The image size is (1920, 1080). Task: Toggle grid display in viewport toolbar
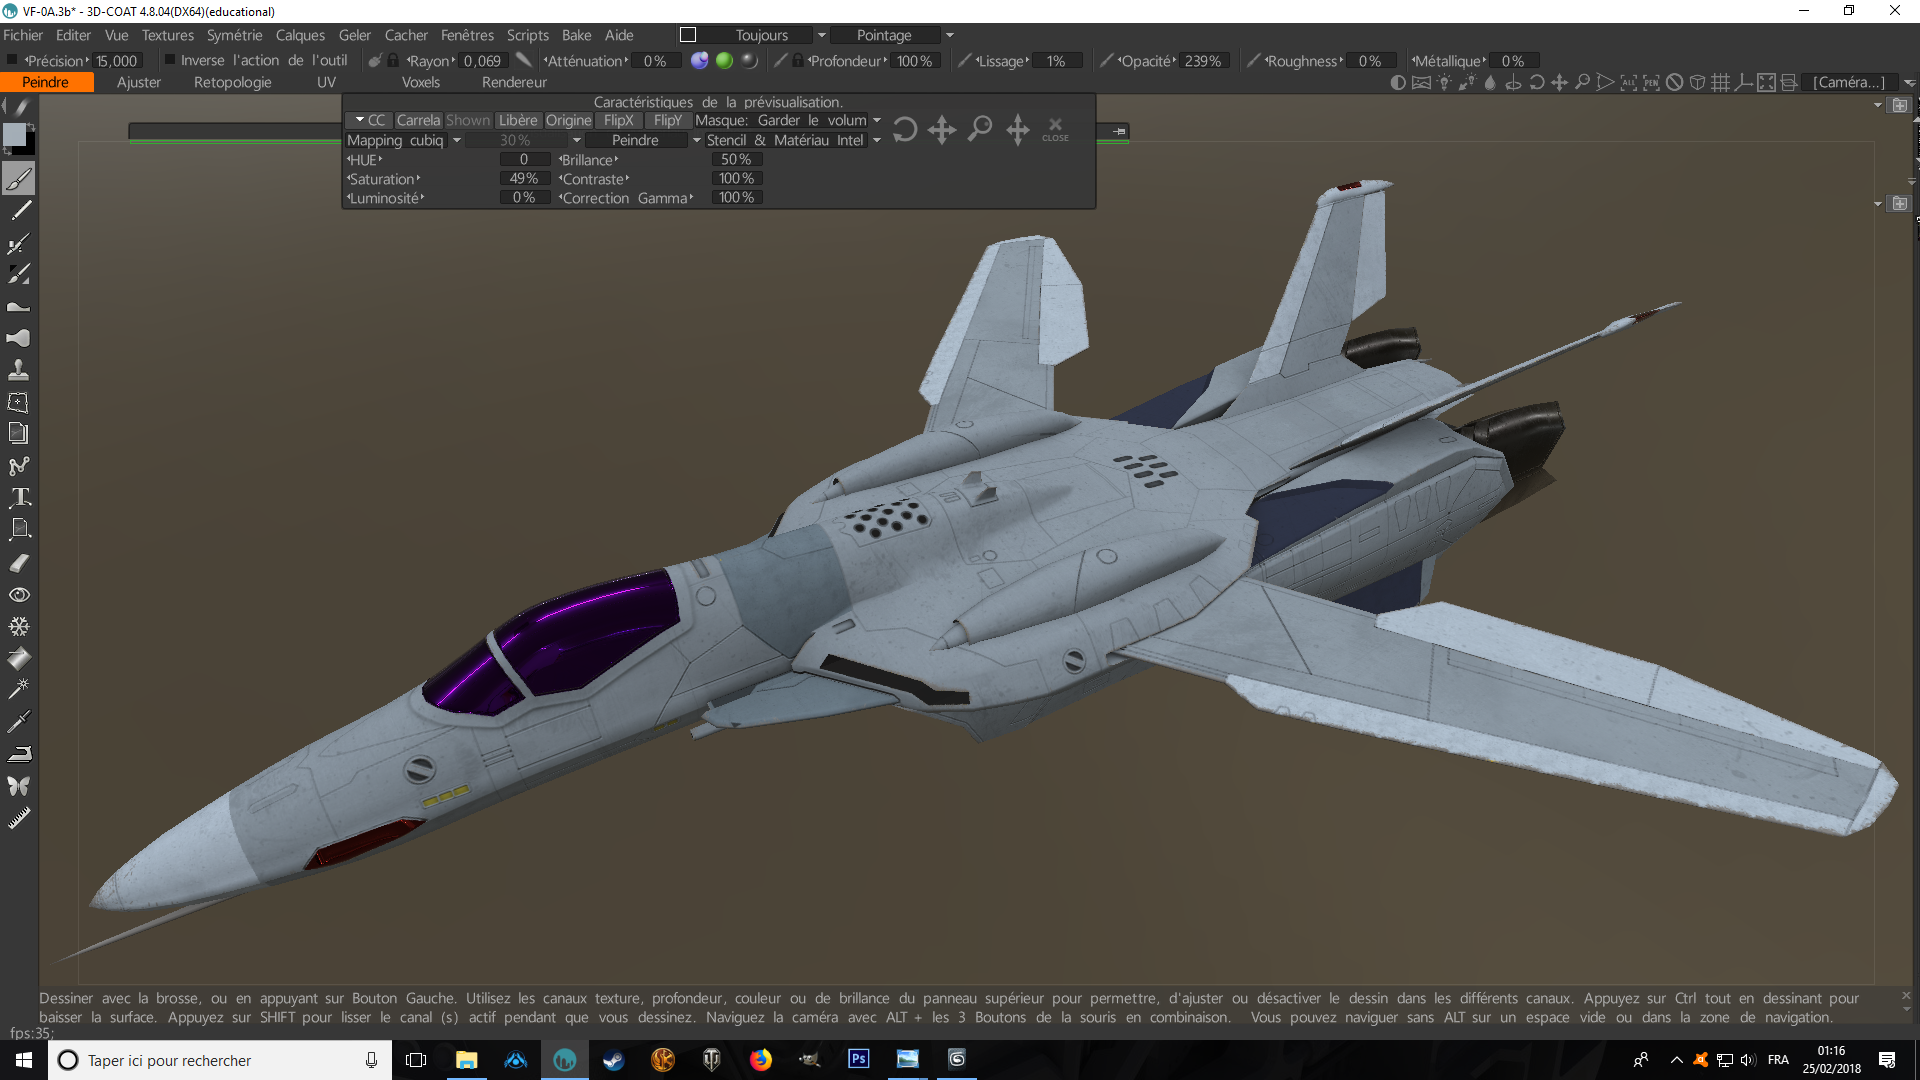click(x=1720, y=83)
